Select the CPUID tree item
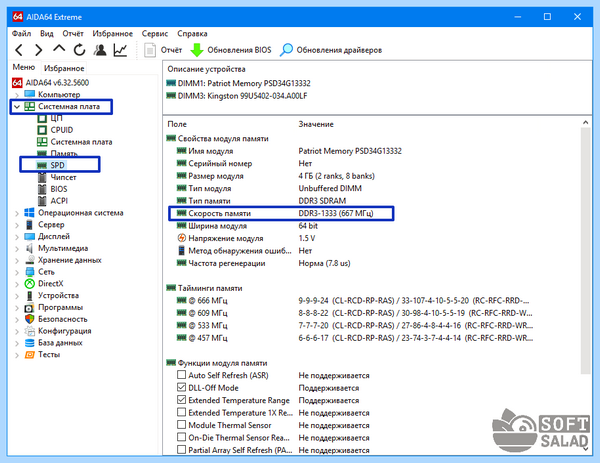 pos(62,130)
